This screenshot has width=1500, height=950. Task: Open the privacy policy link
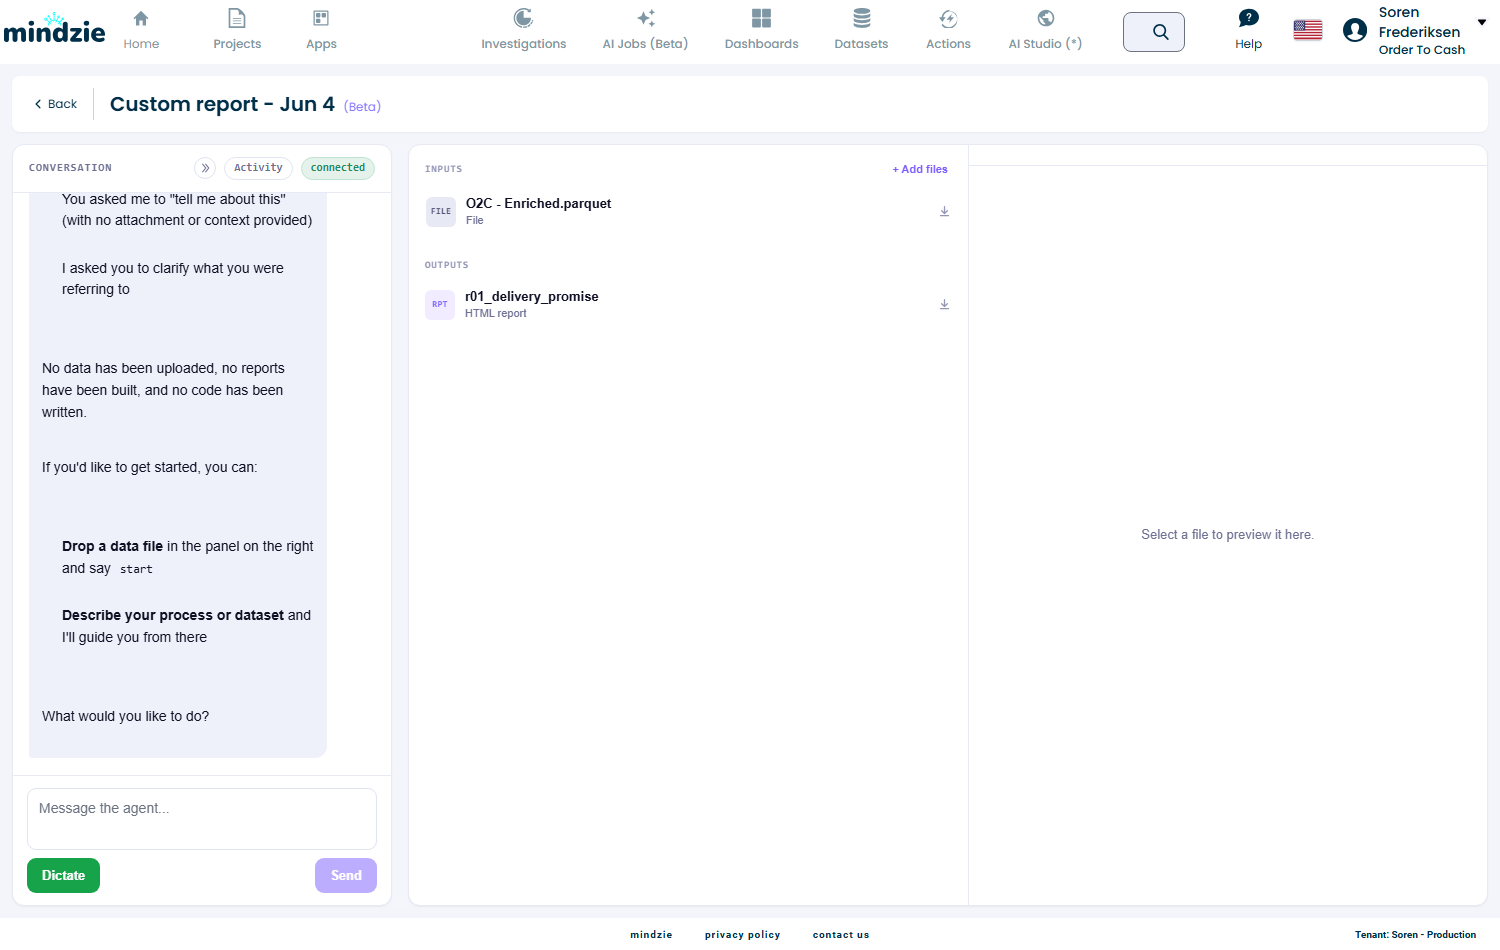(742, 935)
